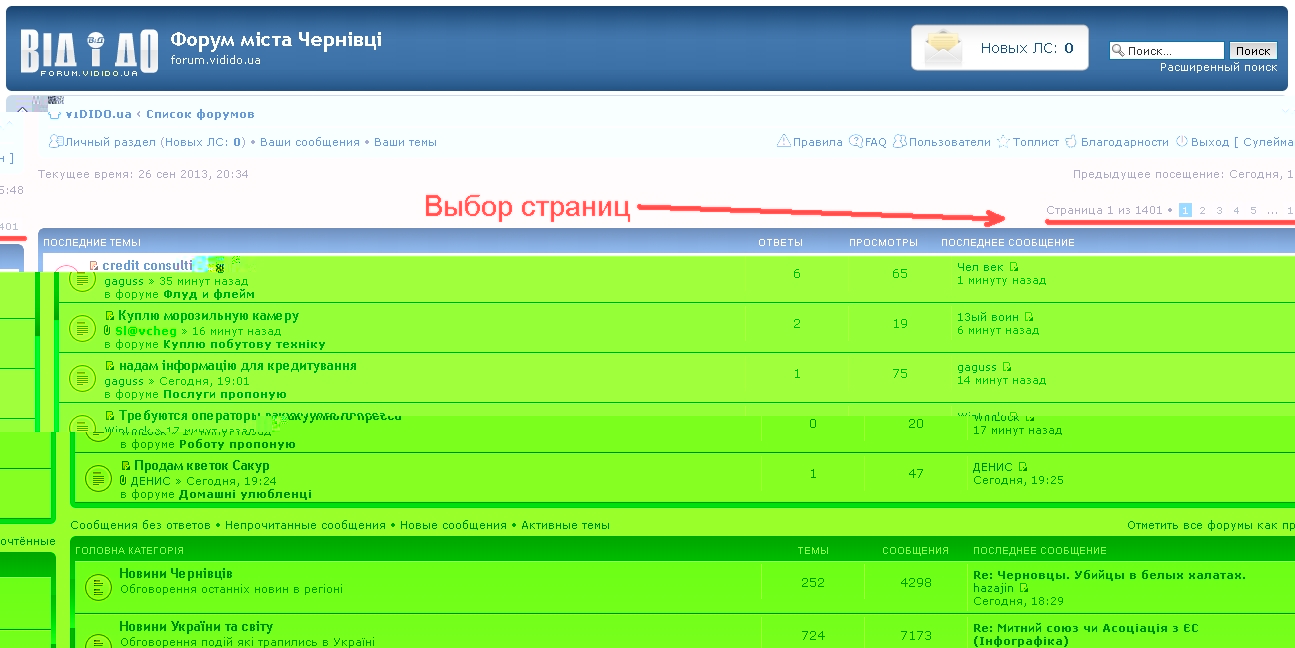This screenshot has width=1295, height=648.
Task: Show Непрочитанные сообщения unread posts
Action: tap(305, 525)
